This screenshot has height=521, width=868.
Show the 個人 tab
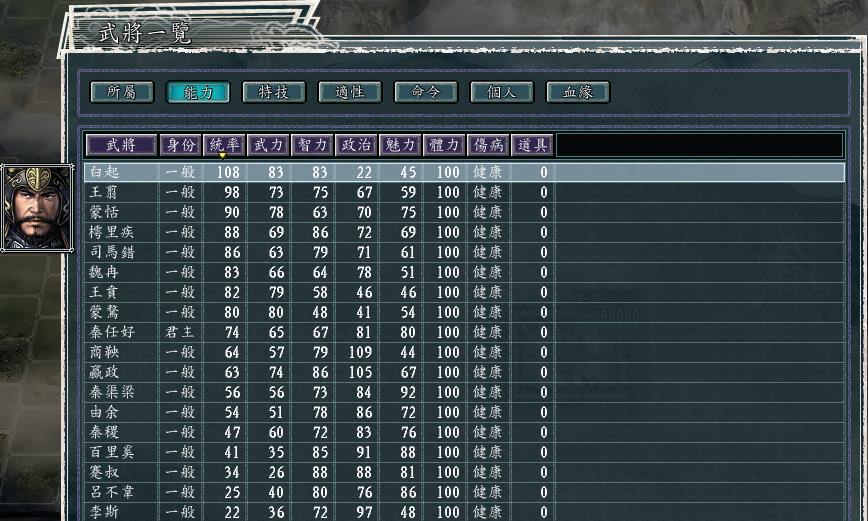(x=502, y=92)
